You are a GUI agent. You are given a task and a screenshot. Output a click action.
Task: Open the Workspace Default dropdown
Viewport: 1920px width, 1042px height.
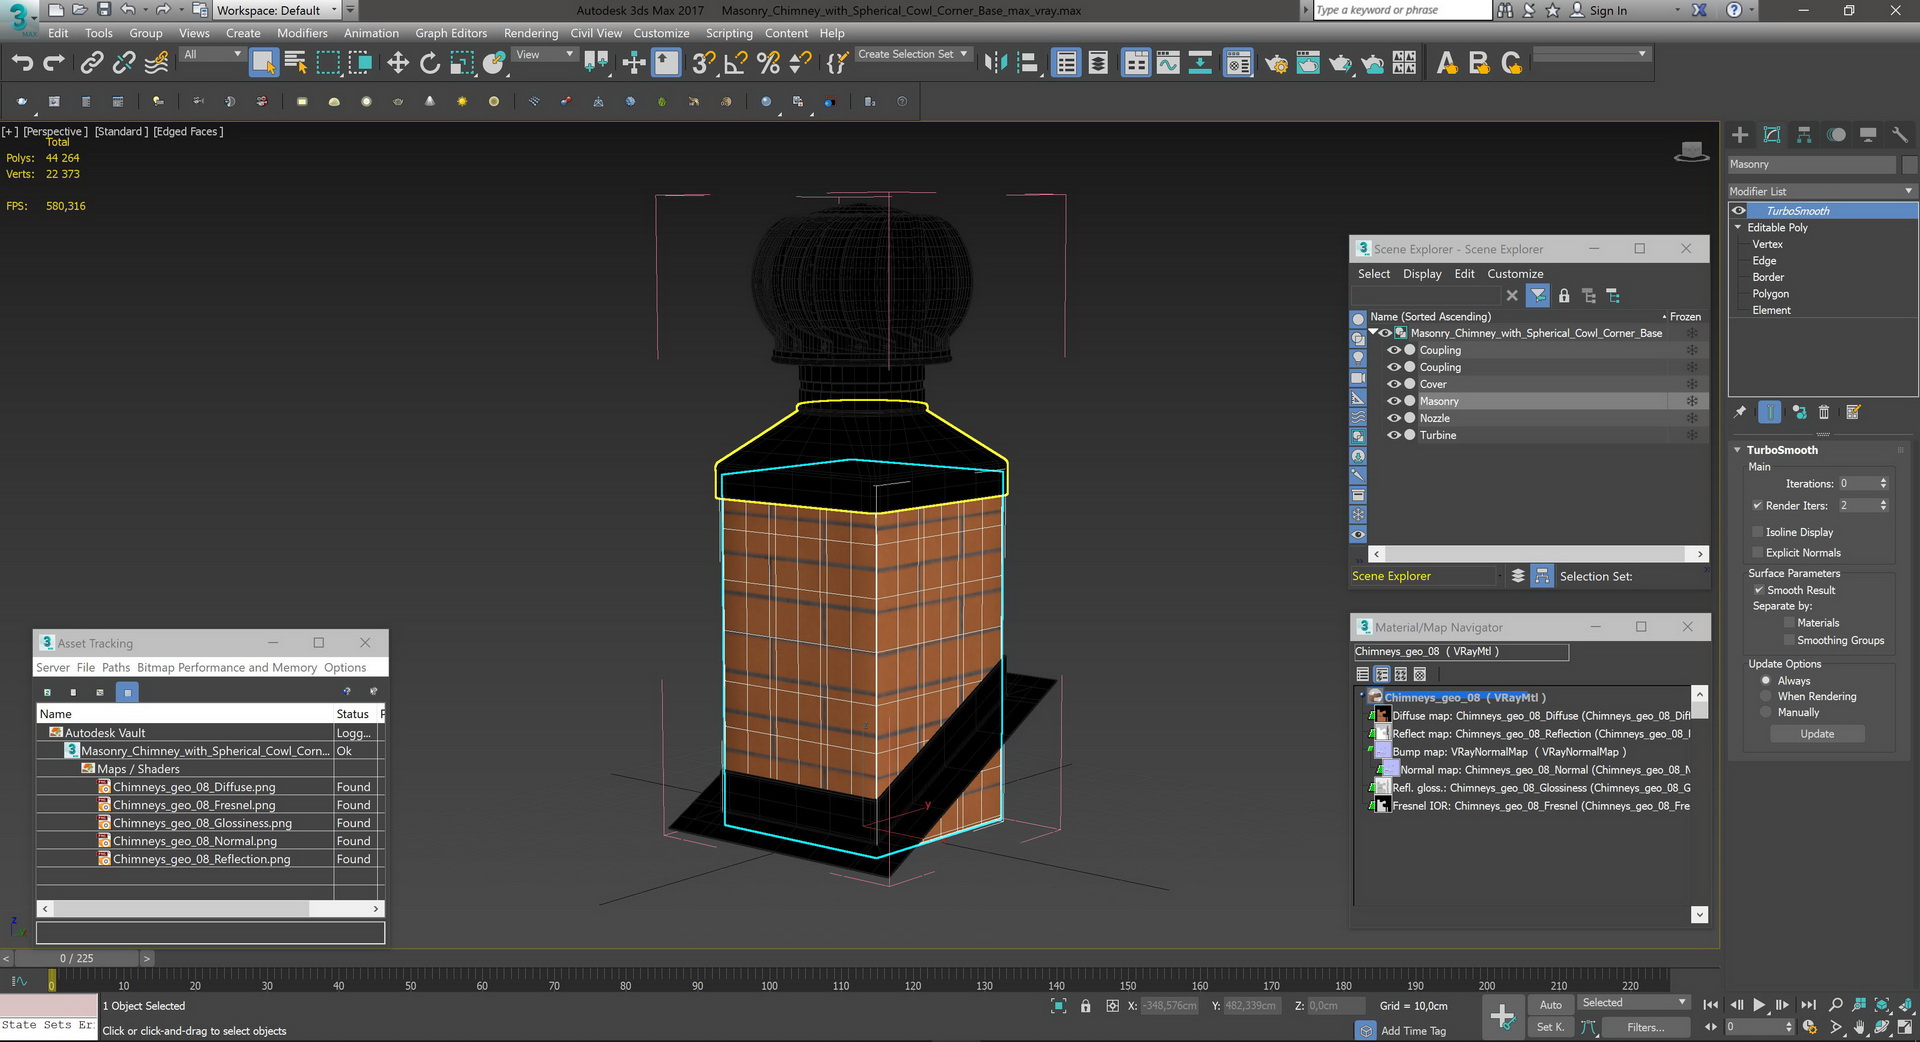(278, 10)
